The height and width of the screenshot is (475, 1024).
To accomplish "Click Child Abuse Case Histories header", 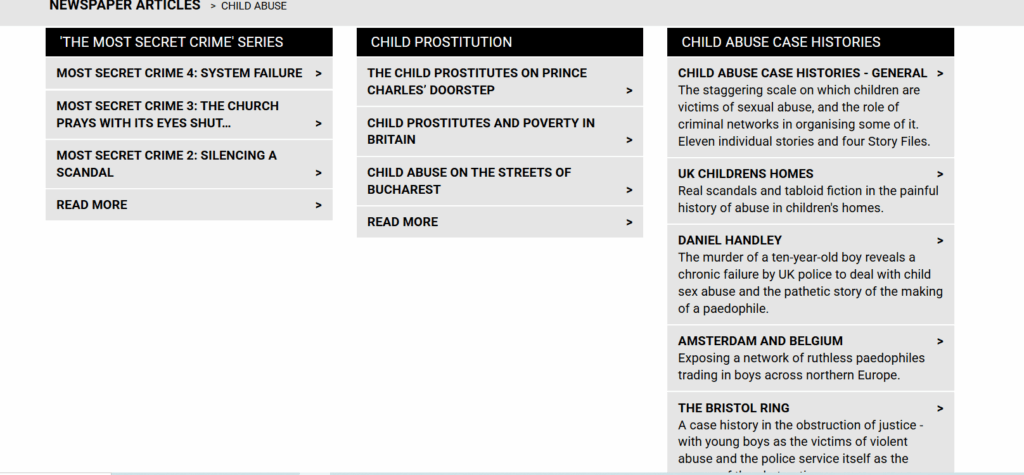I will point(781,42).
